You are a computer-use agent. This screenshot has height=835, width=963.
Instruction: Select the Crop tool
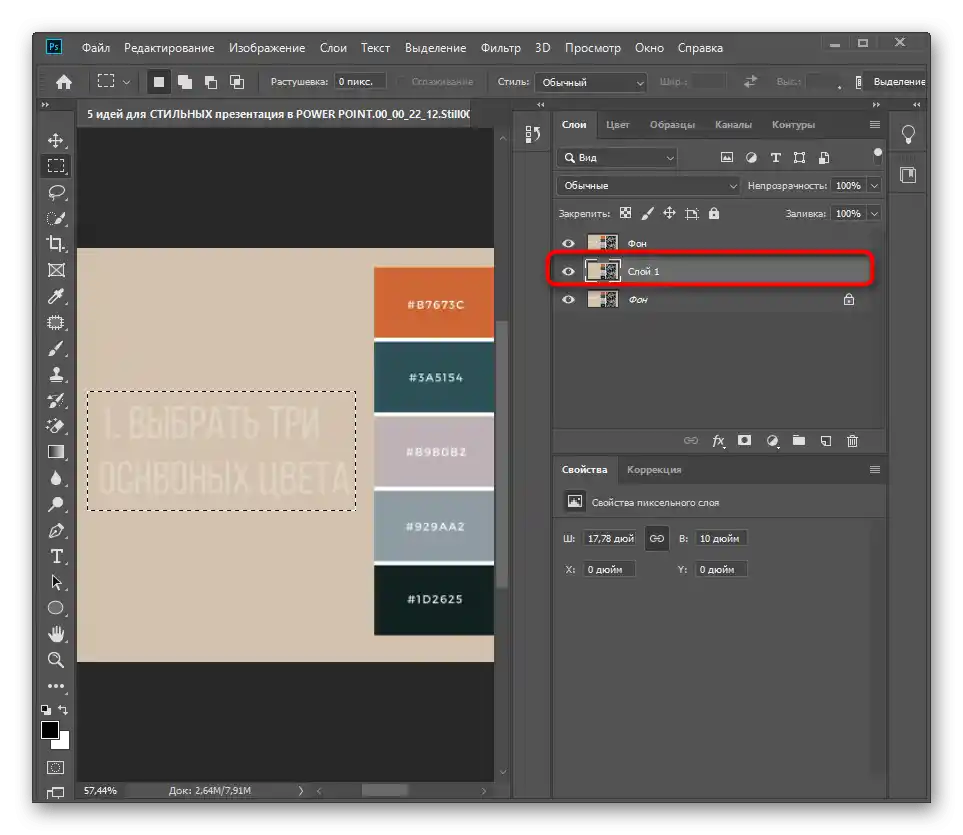[x=56, y=244]
